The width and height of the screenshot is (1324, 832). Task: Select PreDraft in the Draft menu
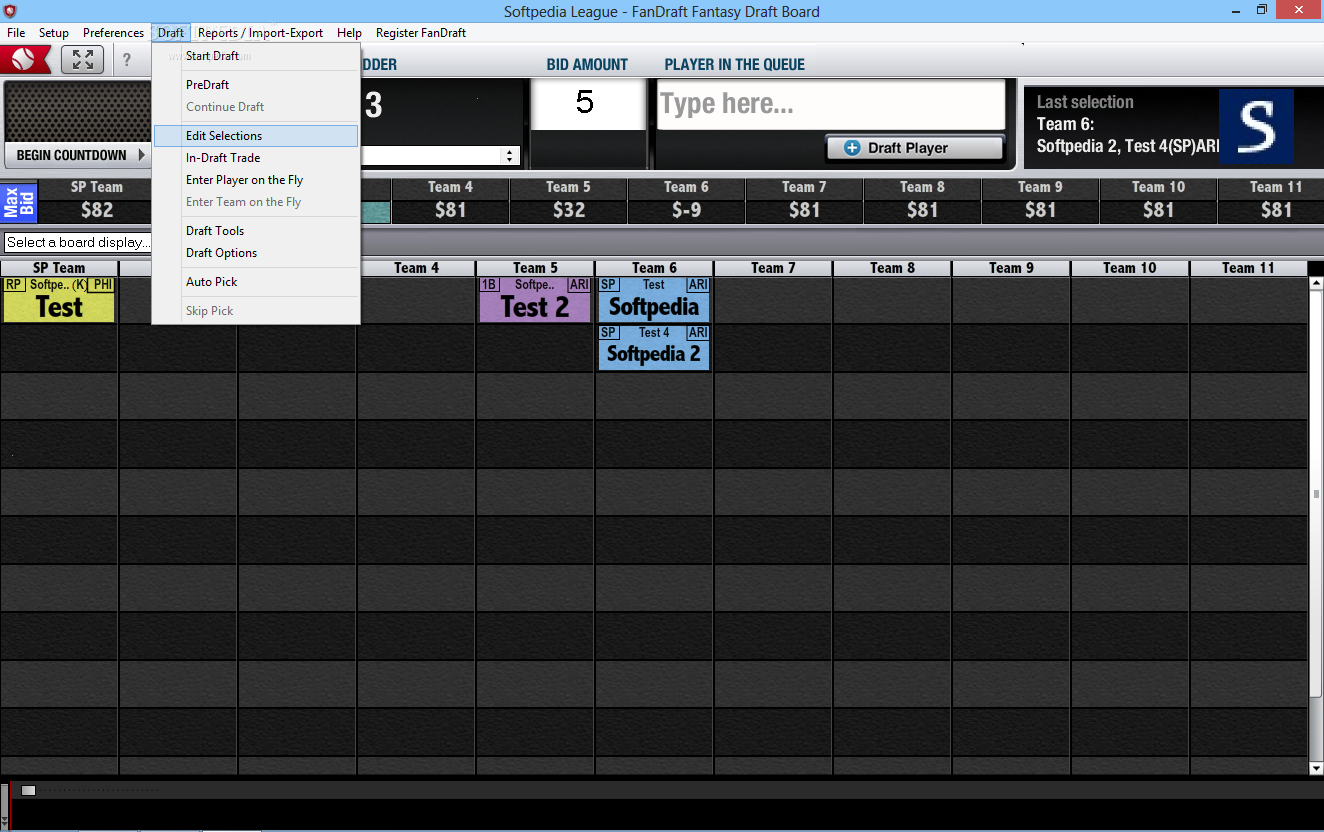256,85
